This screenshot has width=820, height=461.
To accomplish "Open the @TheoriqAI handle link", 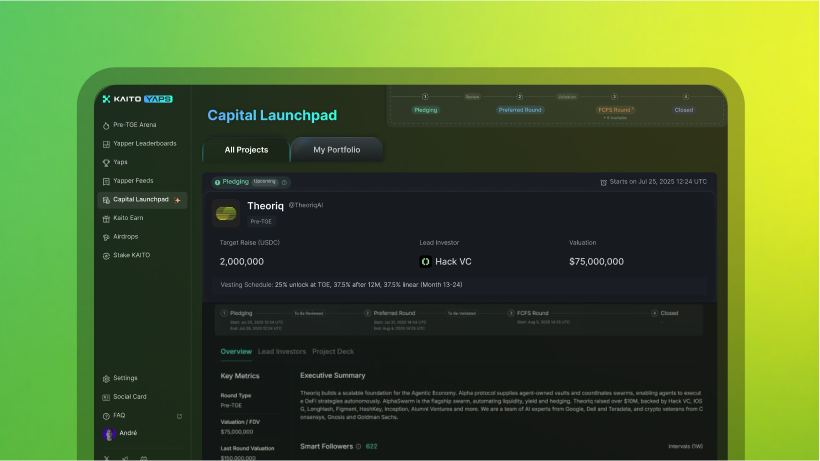I will click(306, 205).
